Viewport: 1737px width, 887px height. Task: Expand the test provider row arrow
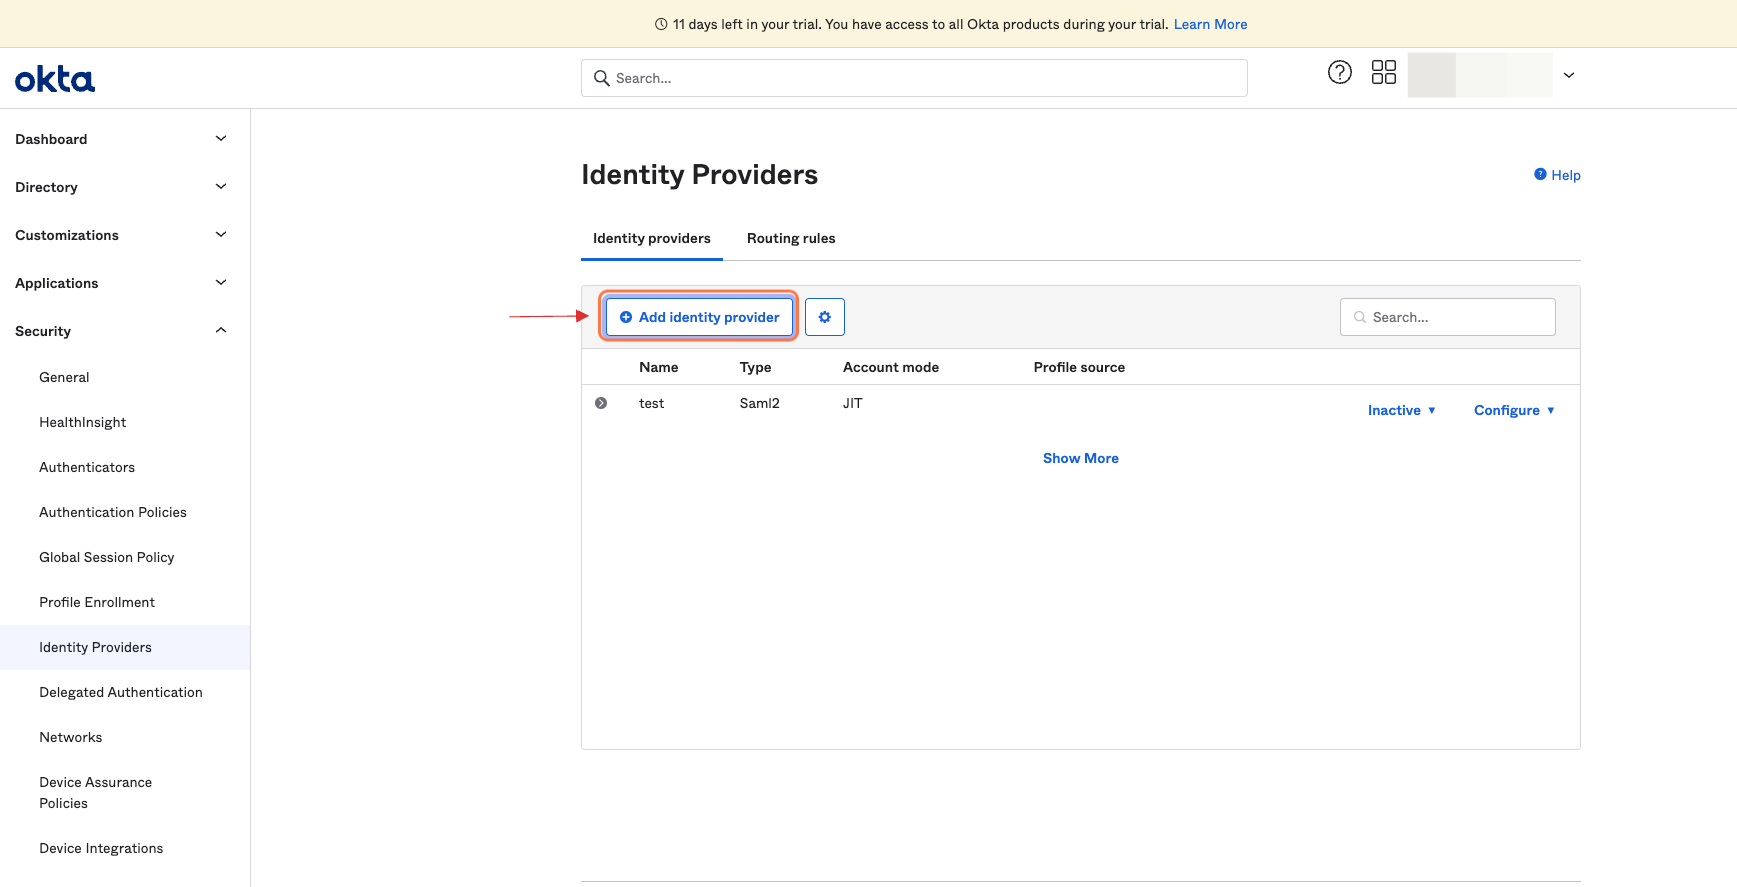click(x=601, y=403)
